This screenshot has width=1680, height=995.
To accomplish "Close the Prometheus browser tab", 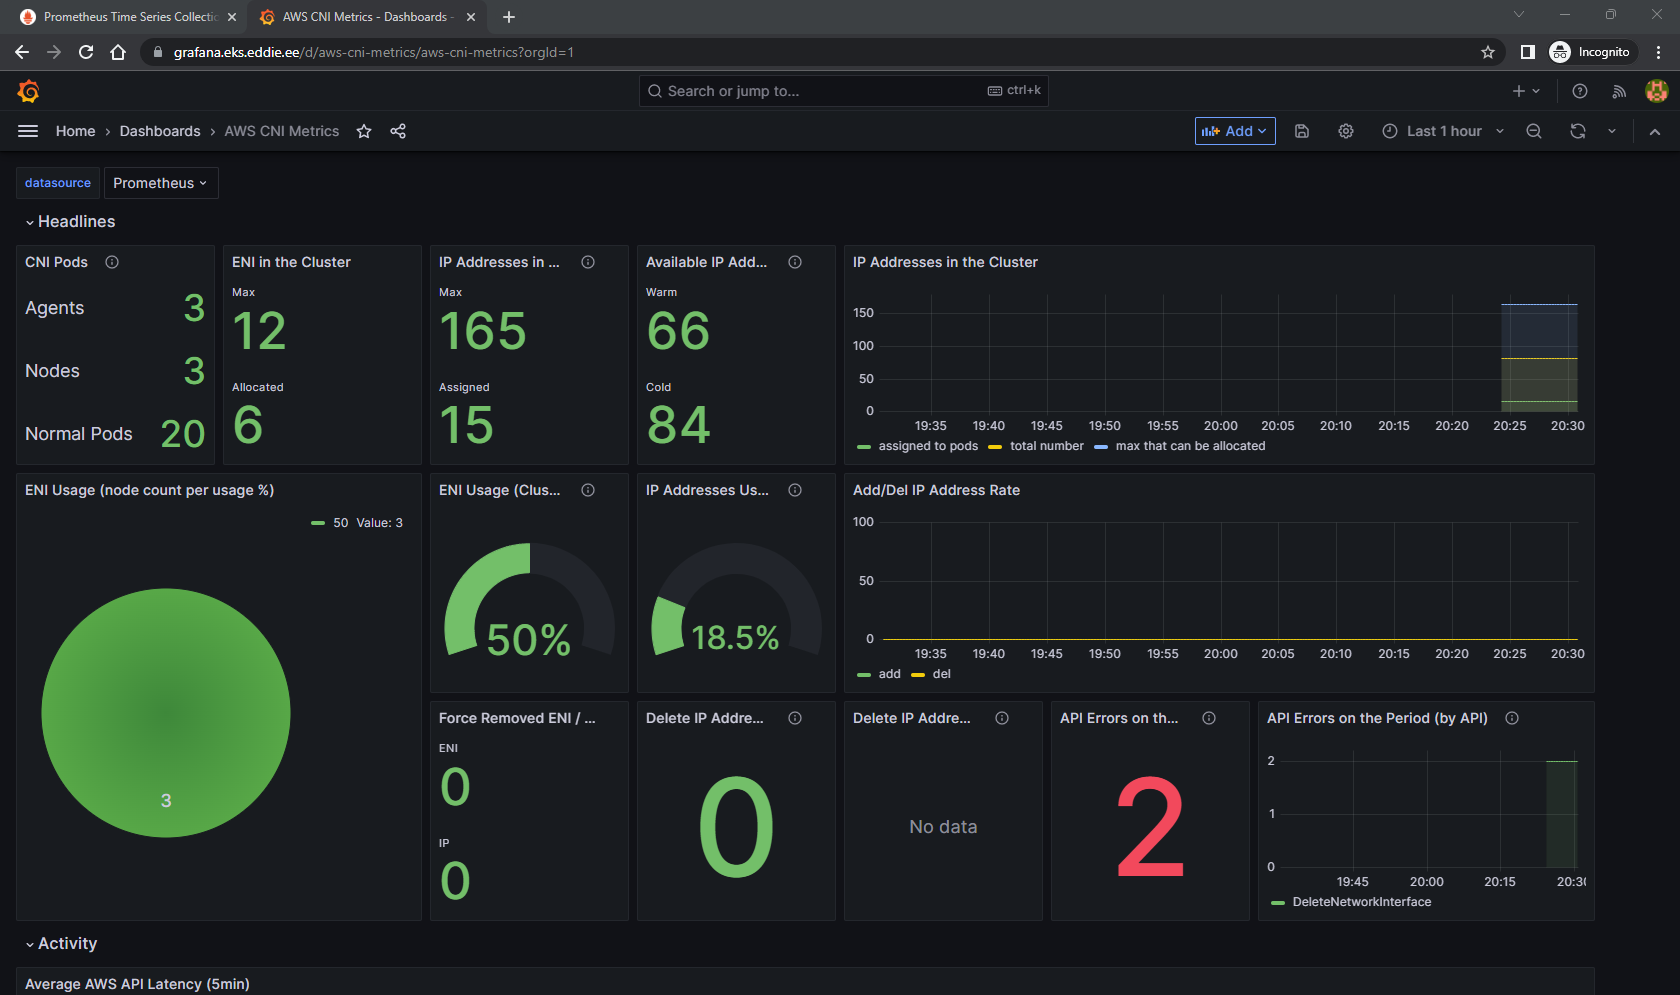I will click(x=232, y=17).
